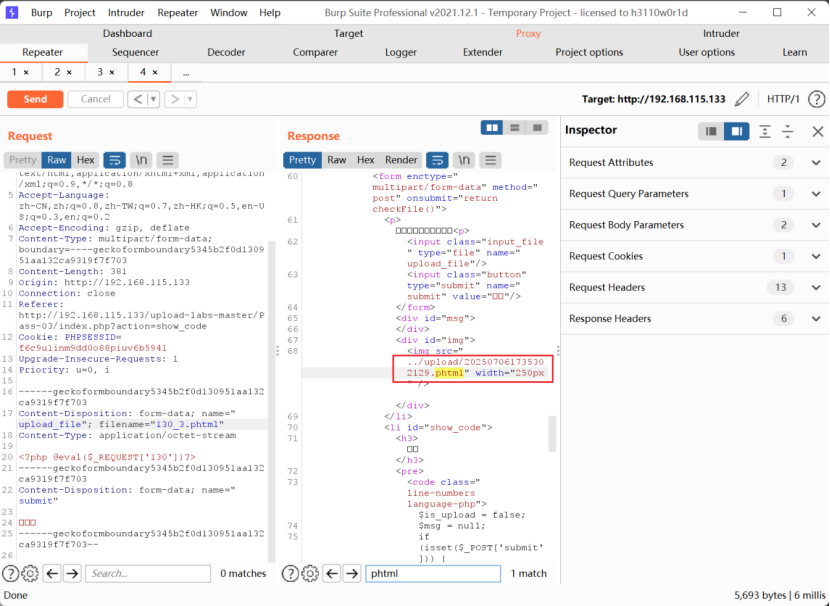Focus the Response search field containing phtml

[433, 573]
